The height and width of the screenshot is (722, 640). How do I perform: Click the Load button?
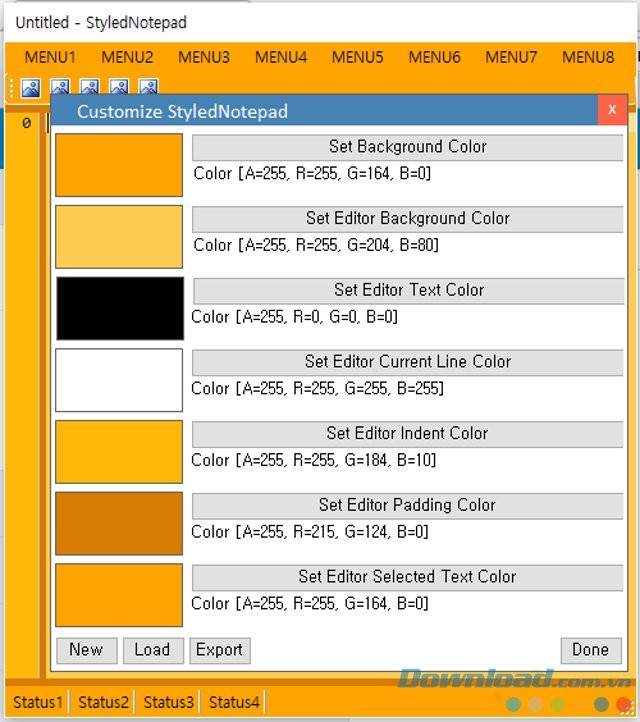pyautogui.click(x=152, y=650)
